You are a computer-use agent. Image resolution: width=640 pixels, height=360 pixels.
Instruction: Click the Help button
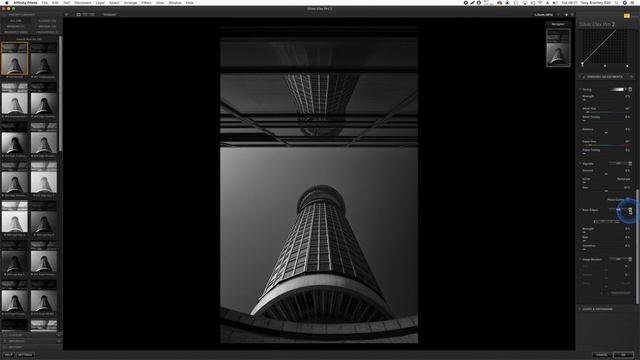pyautogui.click(x=8, y=355)
